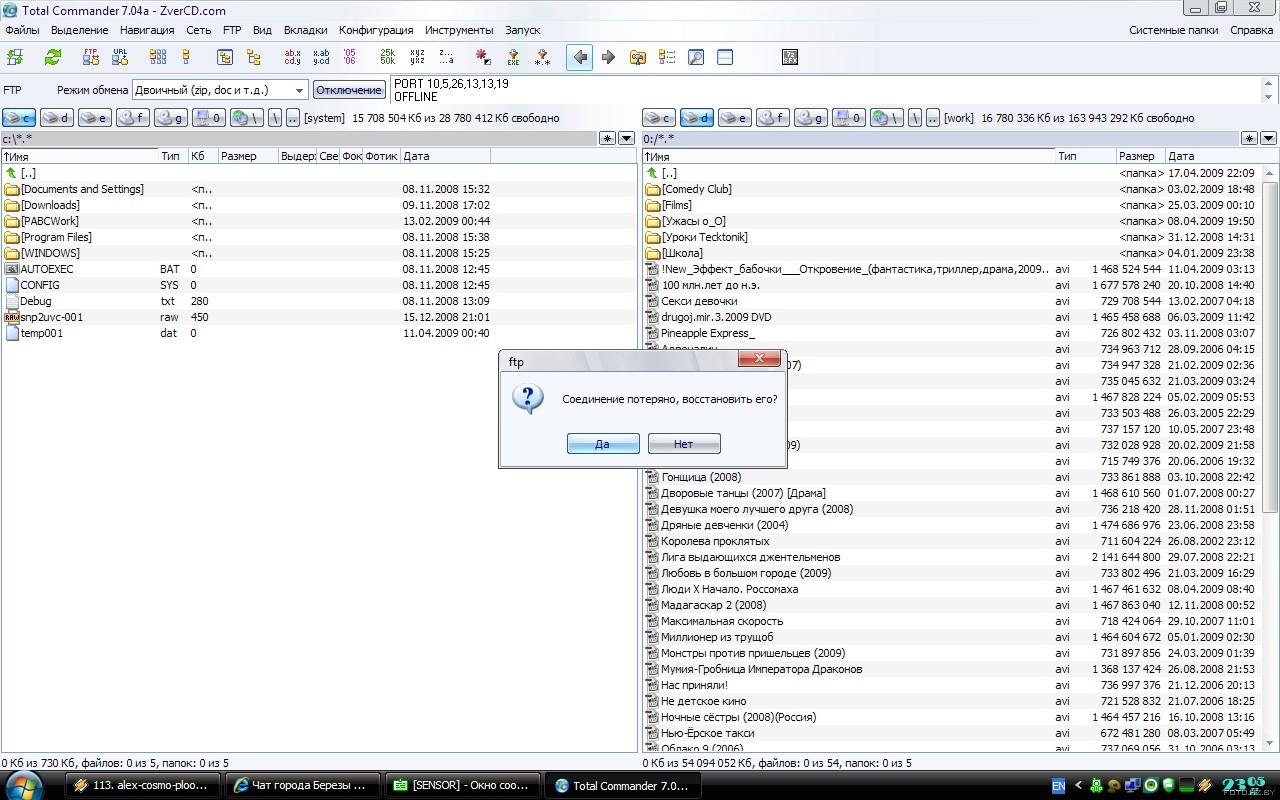
Task: Sort by name using ab.x cd.y icon
Action: point(292,57)
